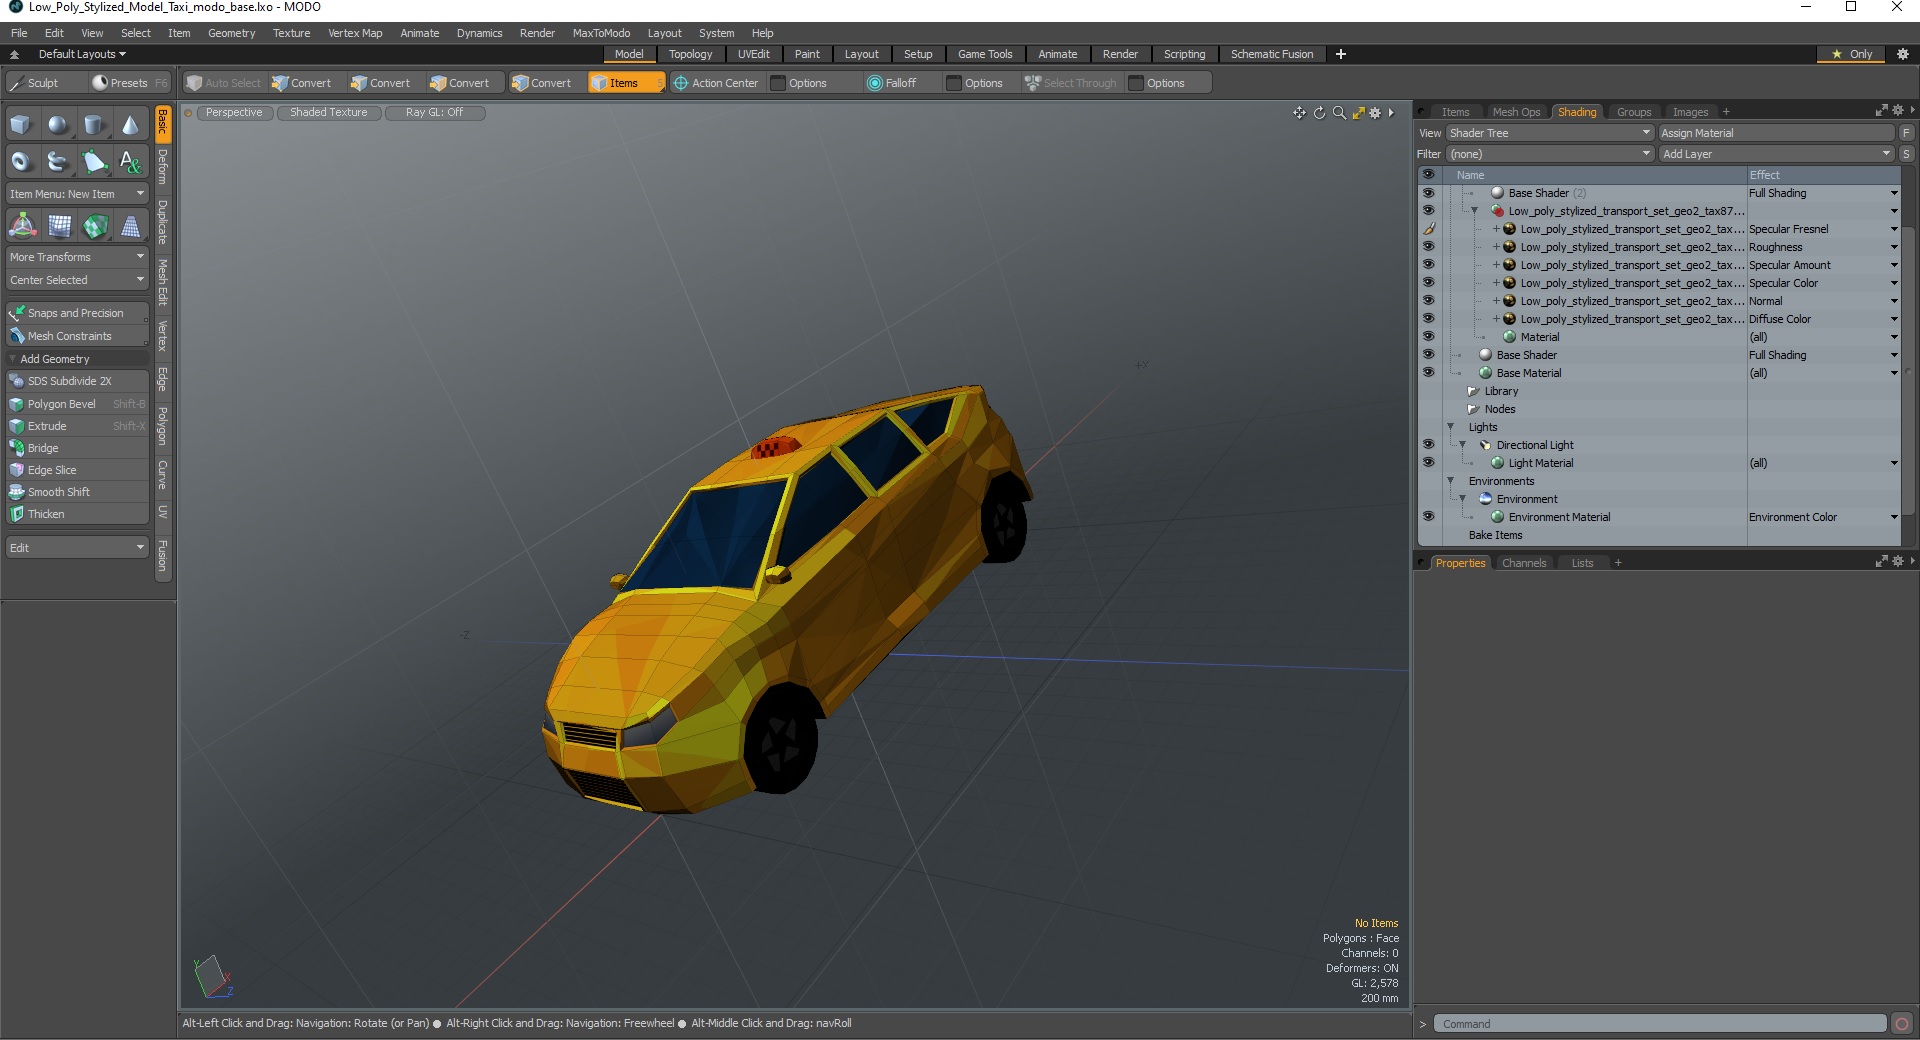Click the S button beside Add Layer
The width and height of the screenshot is (1920, 1040).
pos(1907,154)
